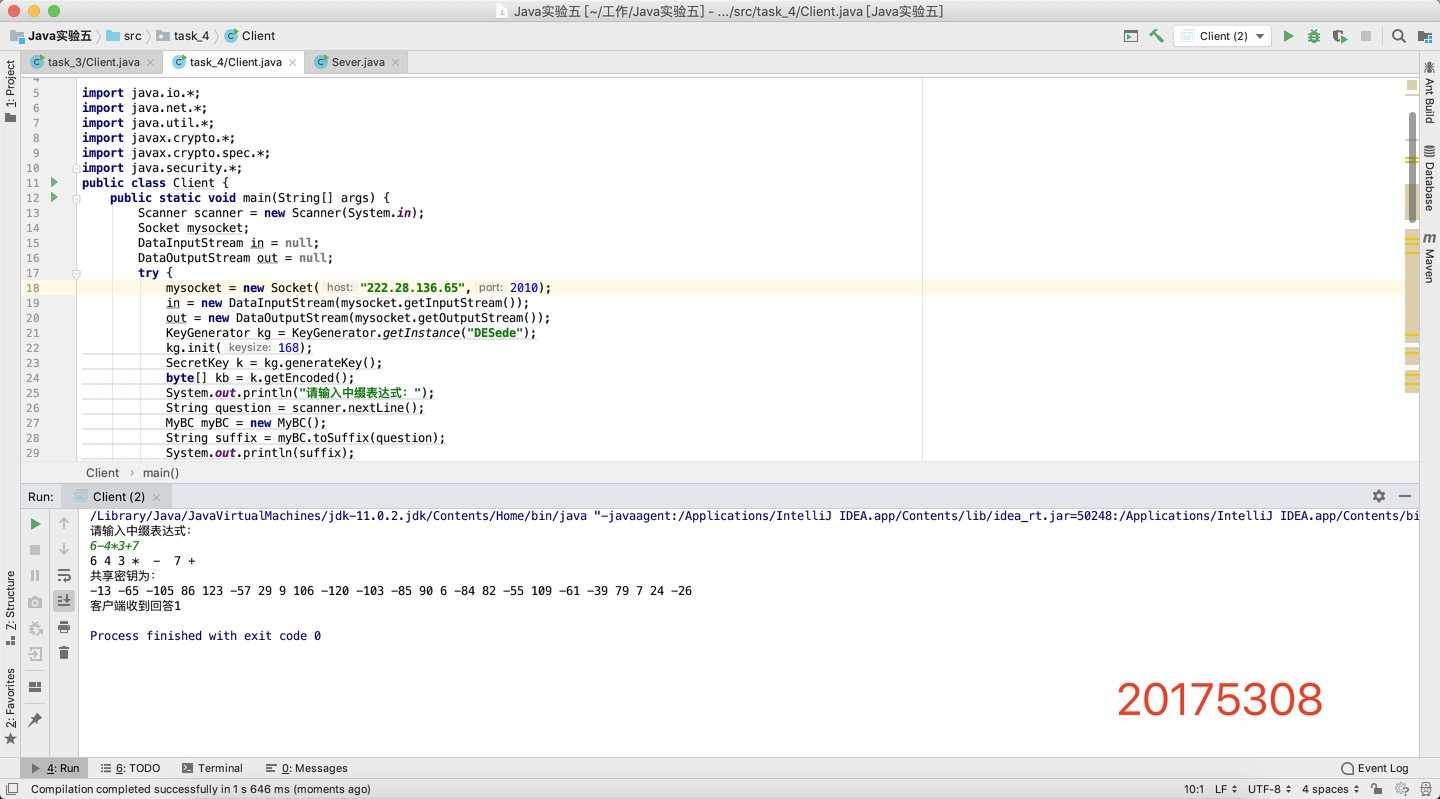This screenshot has height=799, width=1440.
Task: Open the Database side panel
Action: pos(1429,179)
